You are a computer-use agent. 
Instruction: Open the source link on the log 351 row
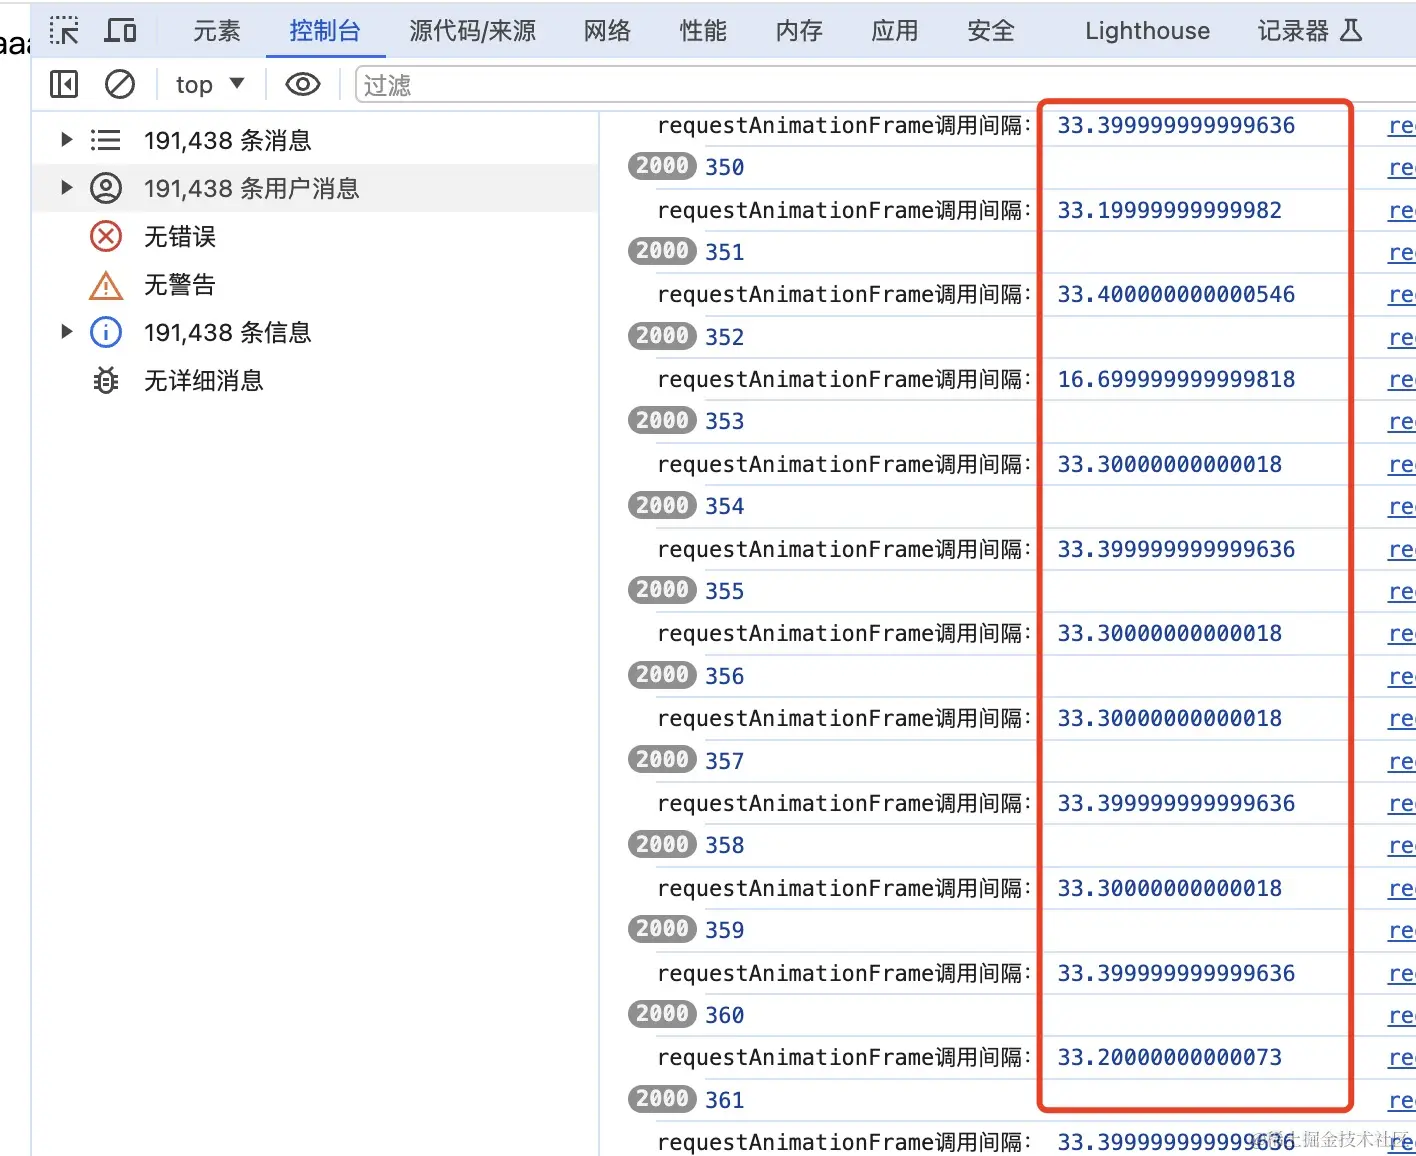(x=1401, y=253)
